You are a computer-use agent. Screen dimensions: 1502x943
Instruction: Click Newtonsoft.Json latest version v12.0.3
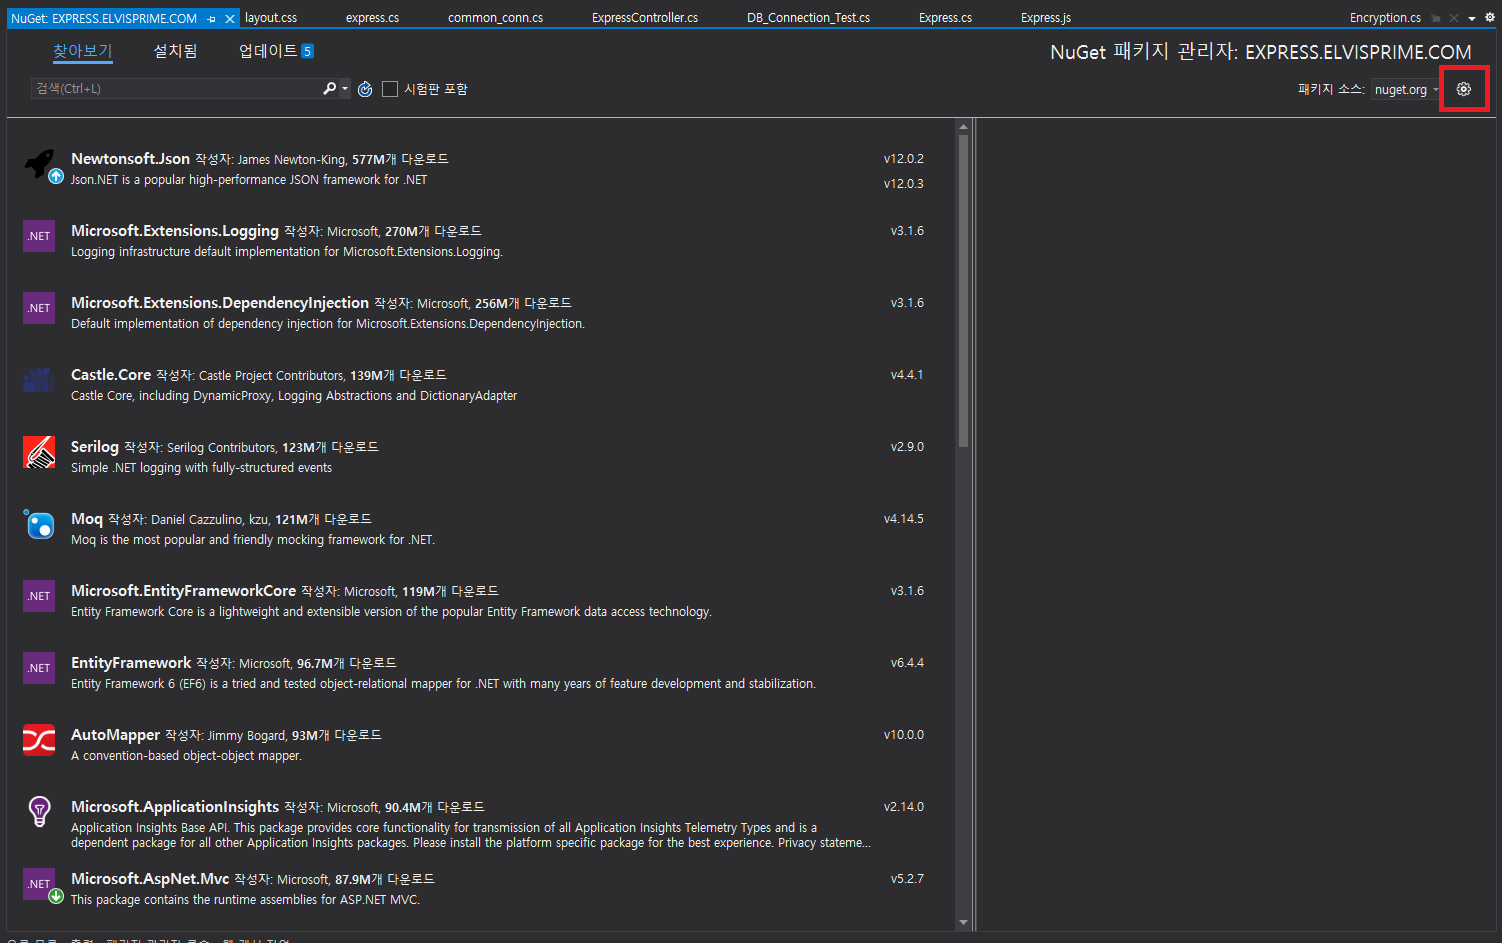pos(903,184)
